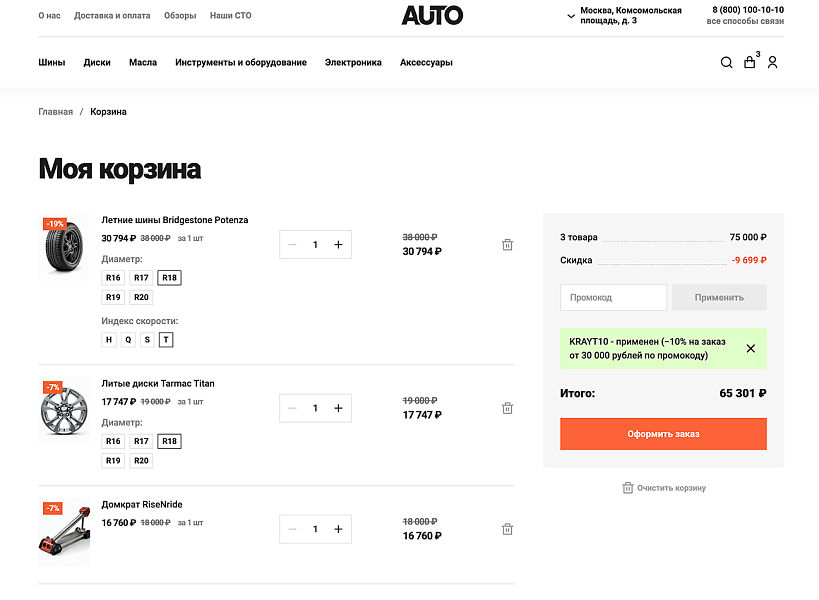The image size is (819, 600).
Task: Increase Bridgestone Potenza quantity with plus
Action: click(338, 244)
